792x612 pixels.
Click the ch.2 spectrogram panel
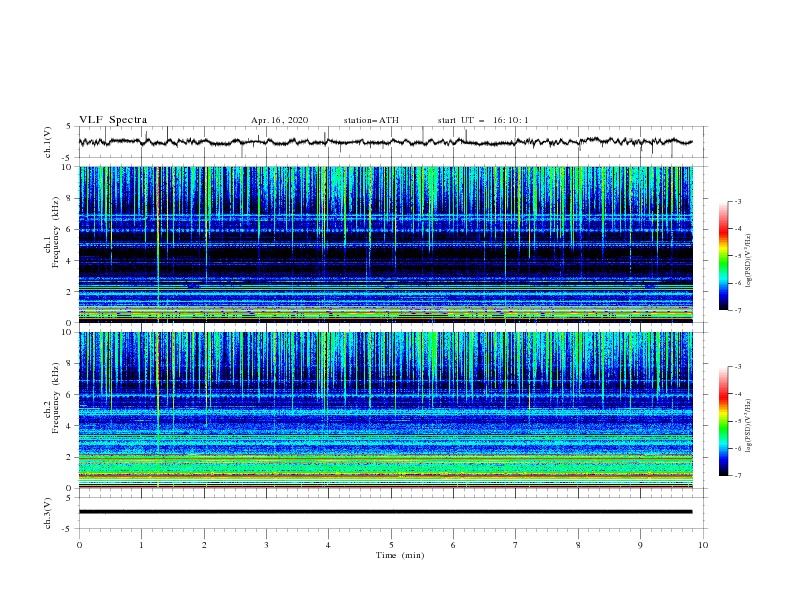[x=385, y=410]
